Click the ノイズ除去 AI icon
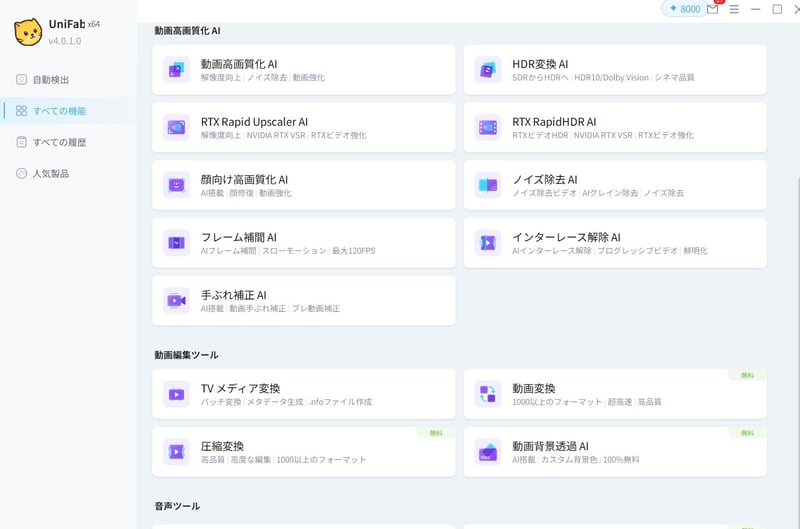The height and width of the screenshot is (529, 800). pos(488,185)
